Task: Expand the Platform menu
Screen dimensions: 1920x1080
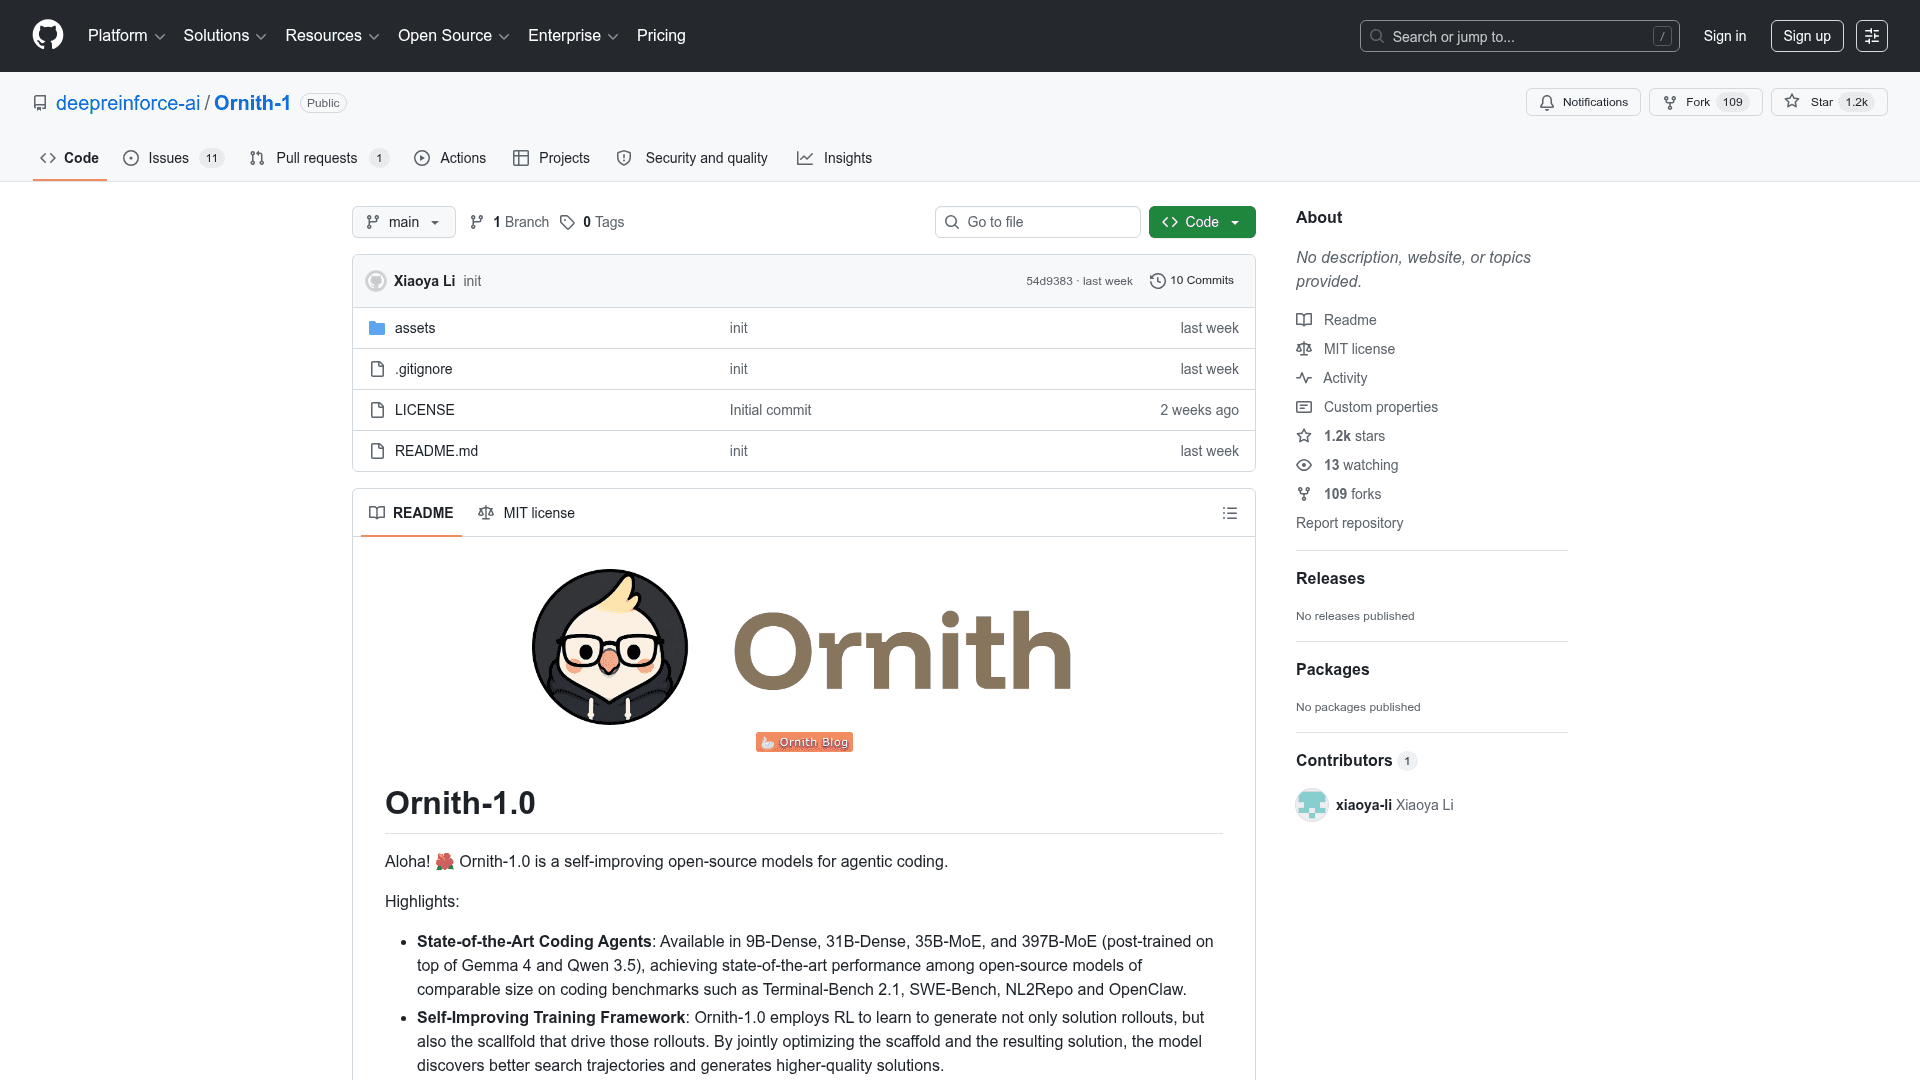Action: [x=127, y=36]
